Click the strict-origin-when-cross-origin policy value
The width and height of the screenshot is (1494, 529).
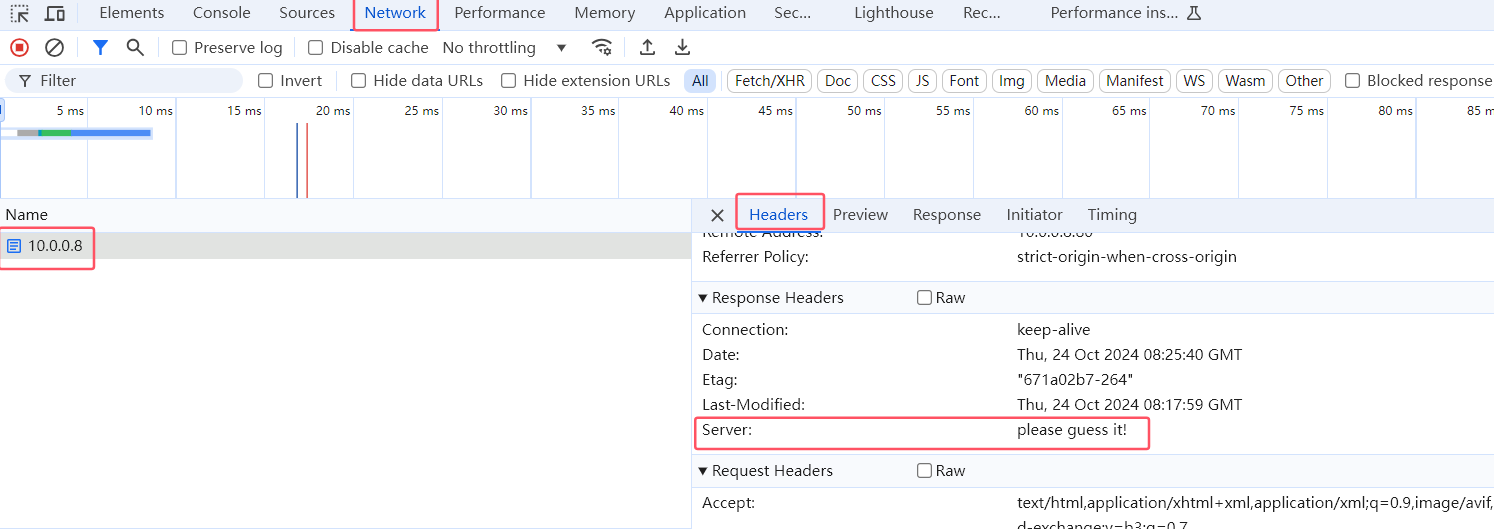[x=1127, y=257]
